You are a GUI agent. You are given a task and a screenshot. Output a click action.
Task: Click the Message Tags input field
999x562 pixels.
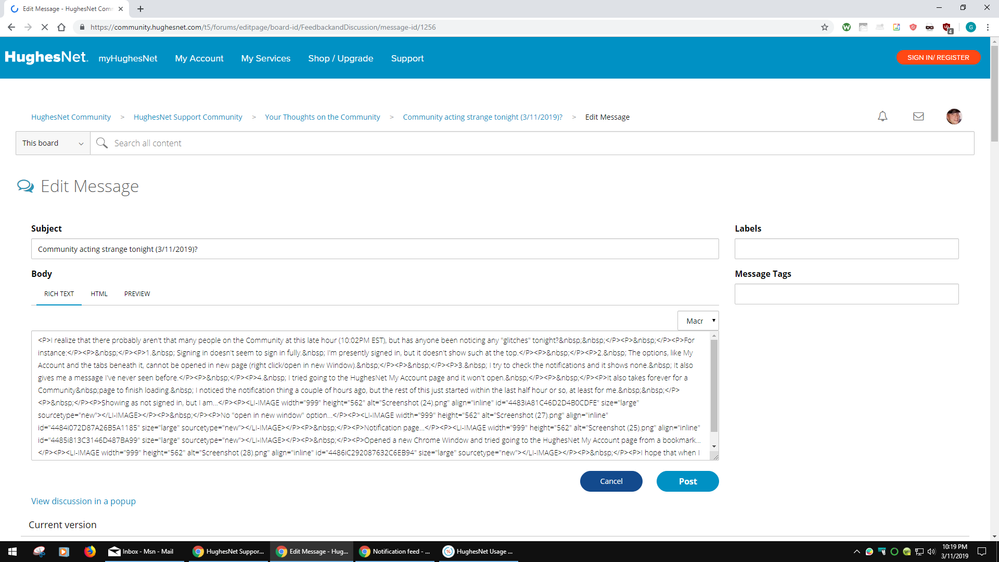tap(846, 294)
